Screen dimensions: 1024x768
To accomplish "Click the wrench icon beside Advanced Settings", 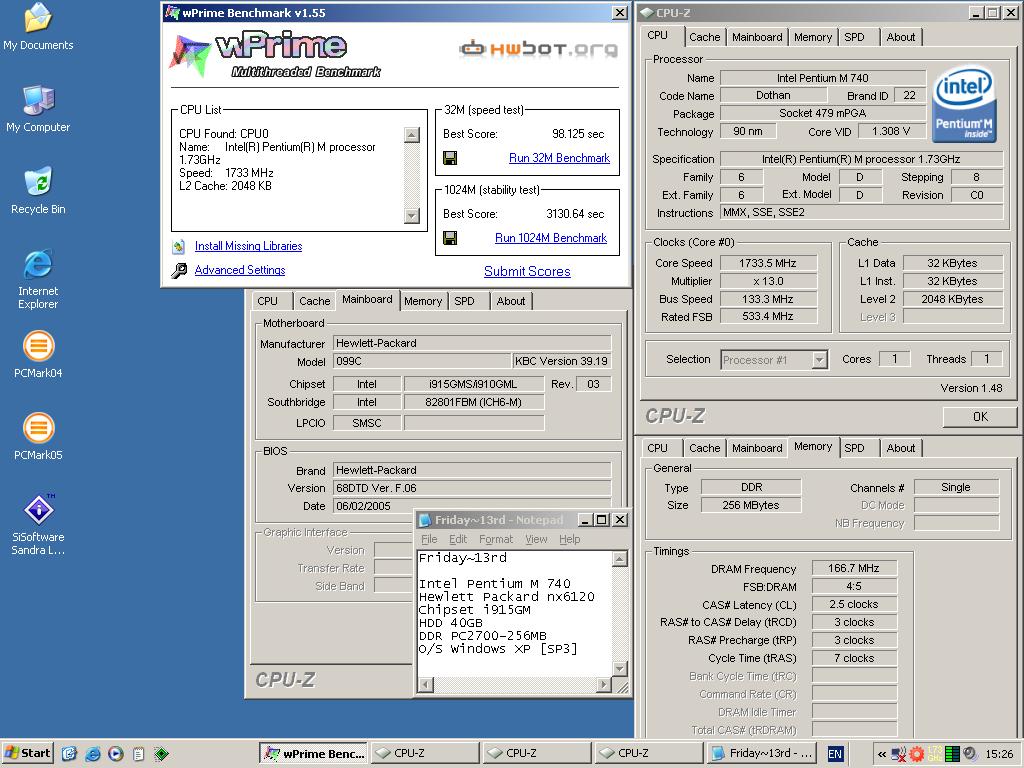I will [179, 270].
